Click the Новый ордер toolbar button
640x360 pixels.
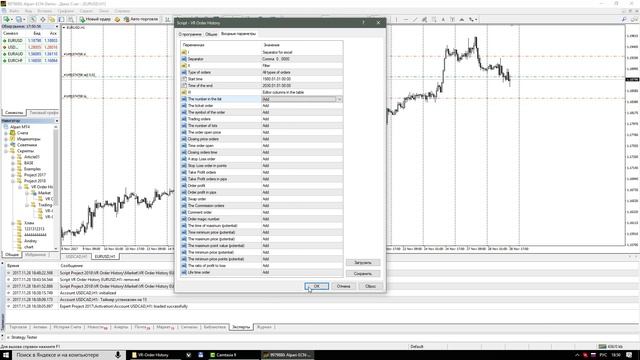pyautogui.click(x=95, y=19)
